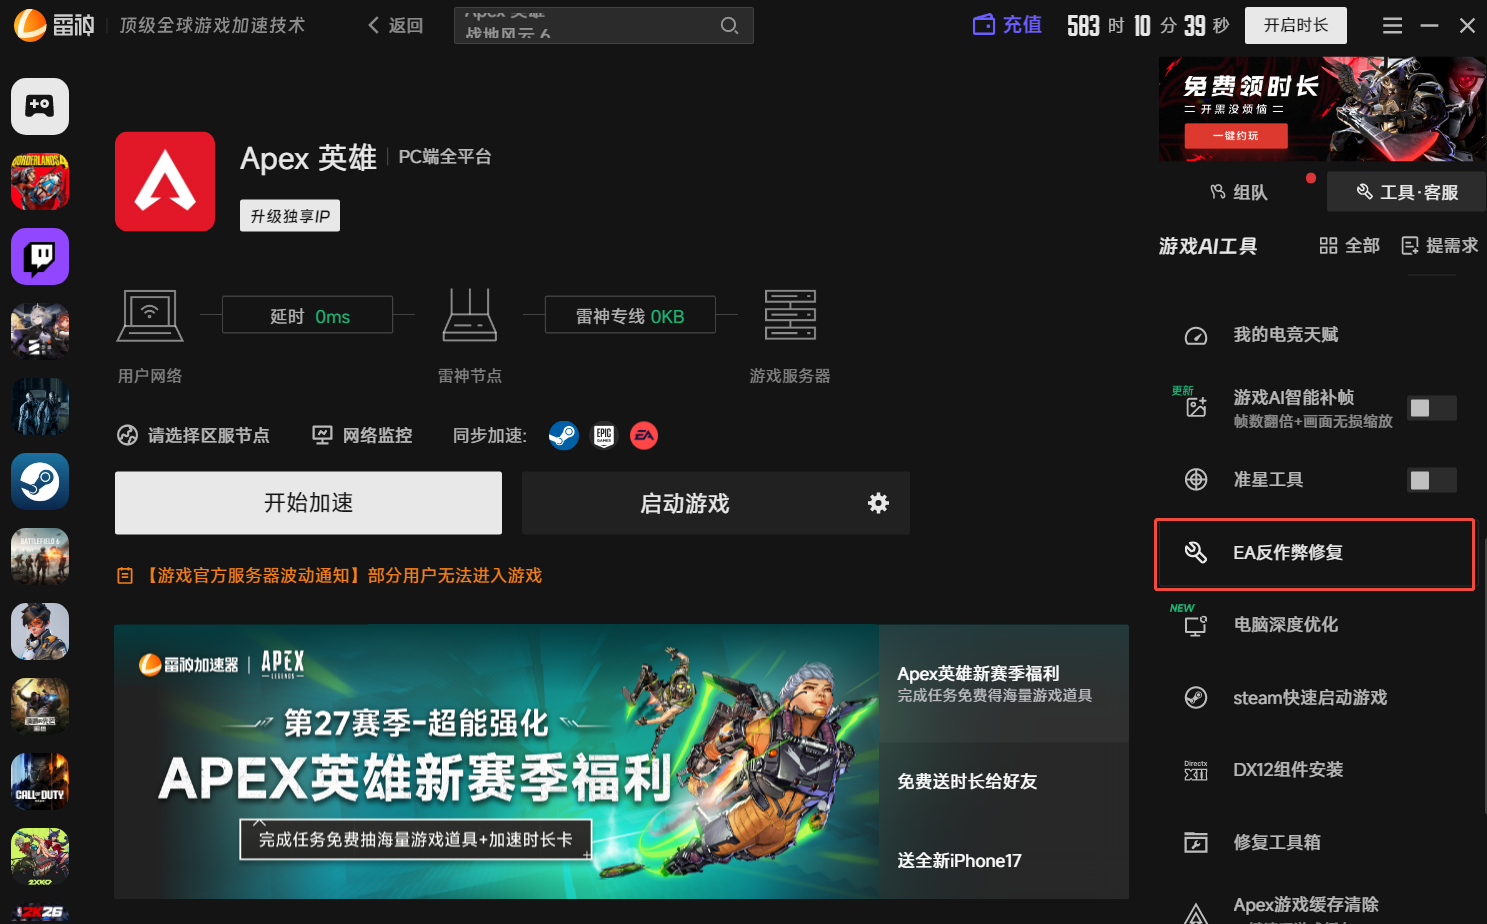1487x924 pixels.
Task: Enable the 游戏AI智能补帧 toggle
Action: (1431, 408)
